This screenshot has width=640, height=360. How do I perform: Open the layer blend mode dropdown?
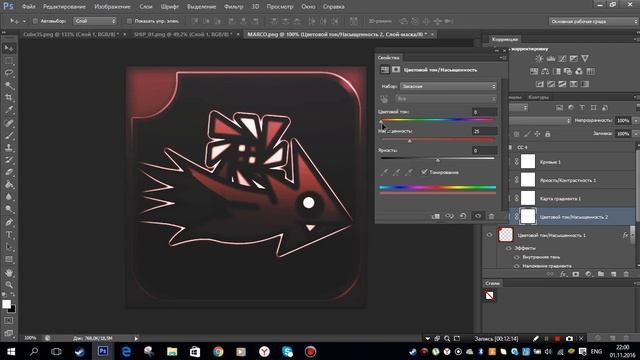click(x=539, y=120)
